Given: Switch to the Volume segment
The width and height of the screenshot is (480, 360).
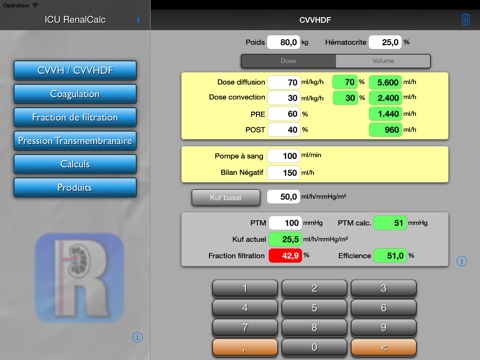Looking at the screenshot, I should click(x=383, y=61).
